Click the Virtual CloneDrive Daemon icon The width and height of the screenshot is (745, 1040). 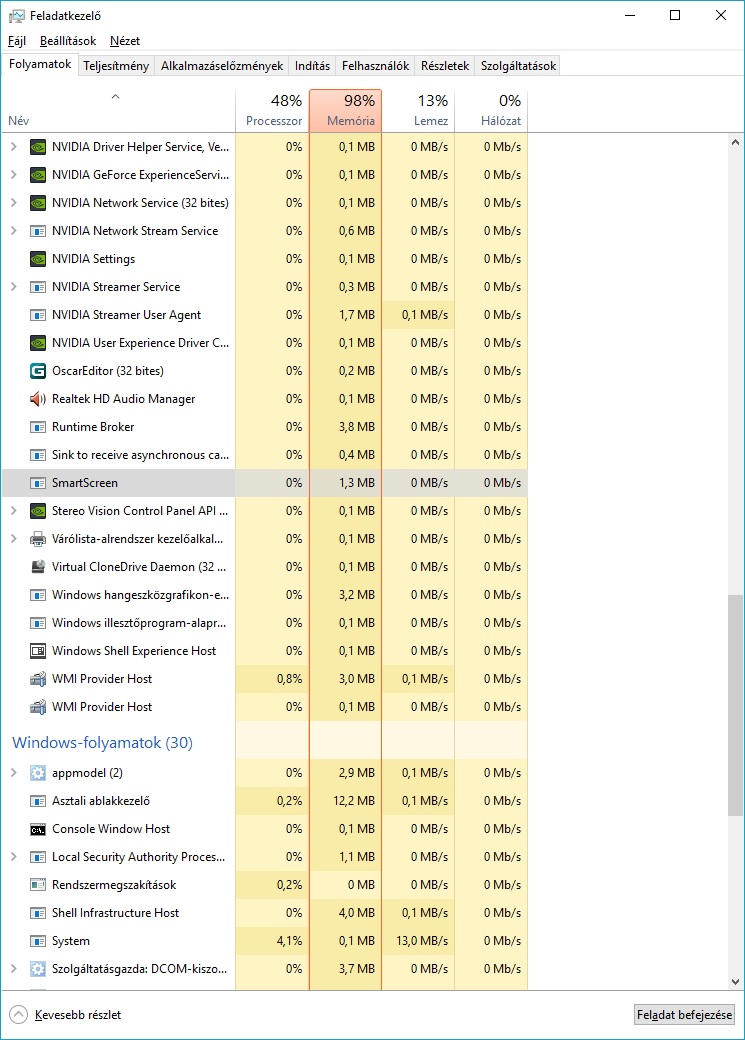click(x=38, y=566)
